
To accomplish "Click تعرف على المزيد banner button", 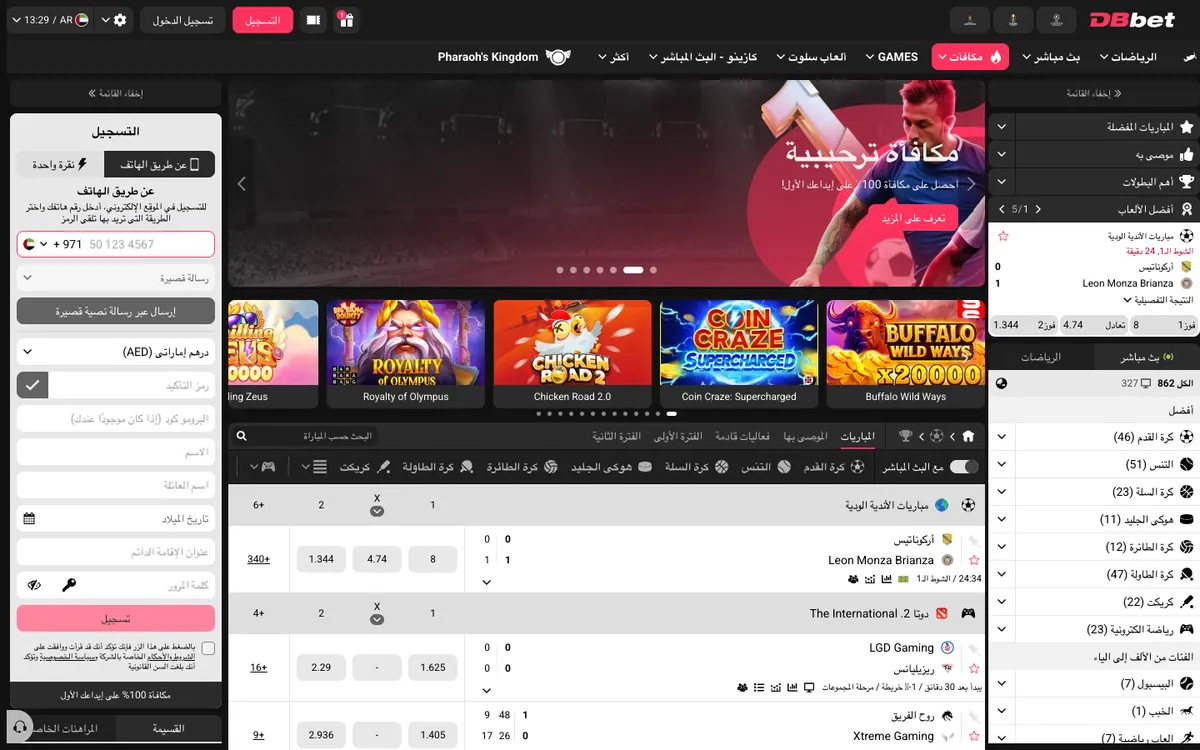I will pyautogui.click(x=913, y=218).
